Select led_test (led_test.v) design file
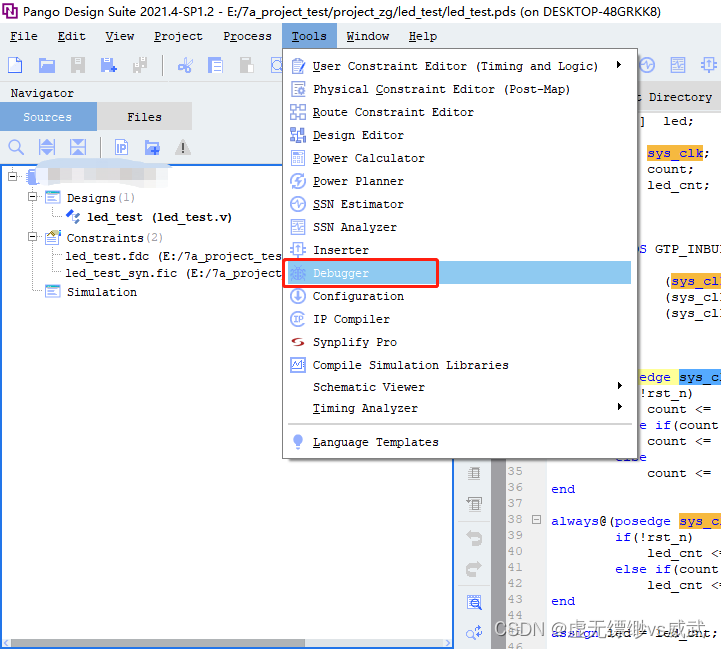Viewport: 721px width, 649px height. tap(159, 217)
